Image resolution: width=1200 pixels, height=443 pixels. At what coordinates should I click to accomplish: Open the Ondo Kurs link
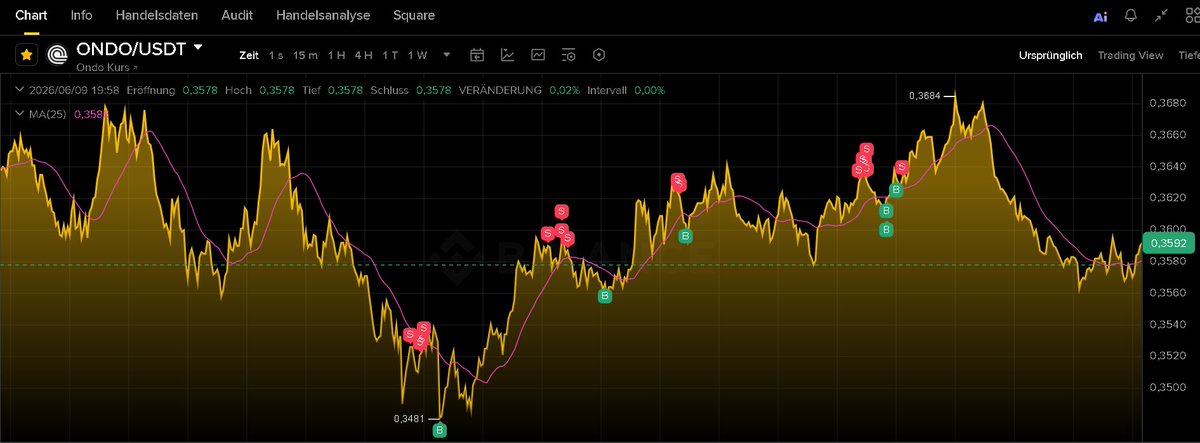coord(107,68)
